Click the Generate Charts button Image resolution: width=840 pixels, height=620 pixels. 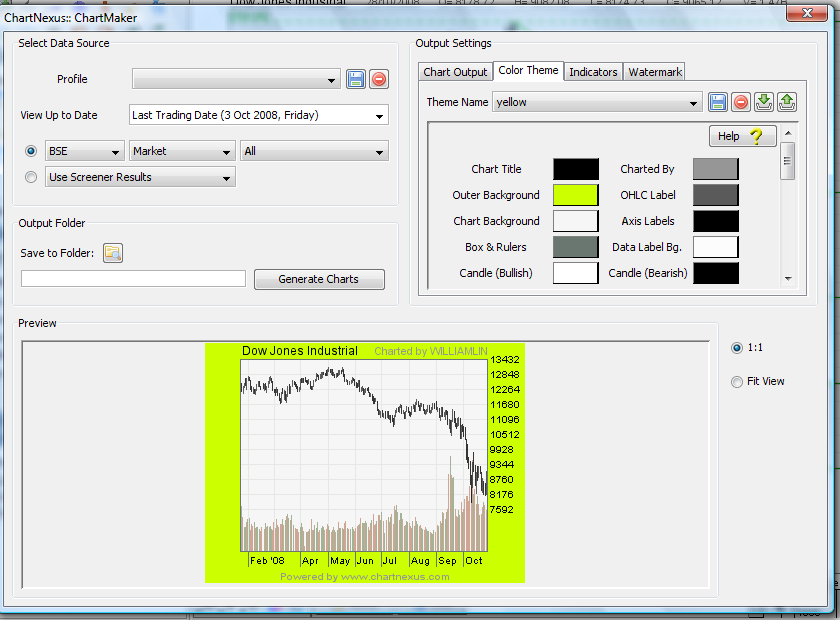pos(319,279)
